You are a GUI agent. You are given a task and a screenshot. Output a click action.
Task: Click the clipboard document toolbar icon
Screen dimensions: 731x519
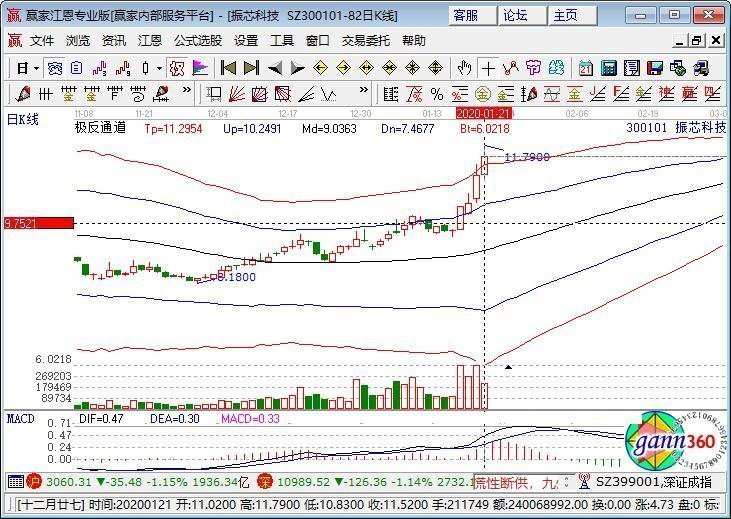click(x=76, y=69)
